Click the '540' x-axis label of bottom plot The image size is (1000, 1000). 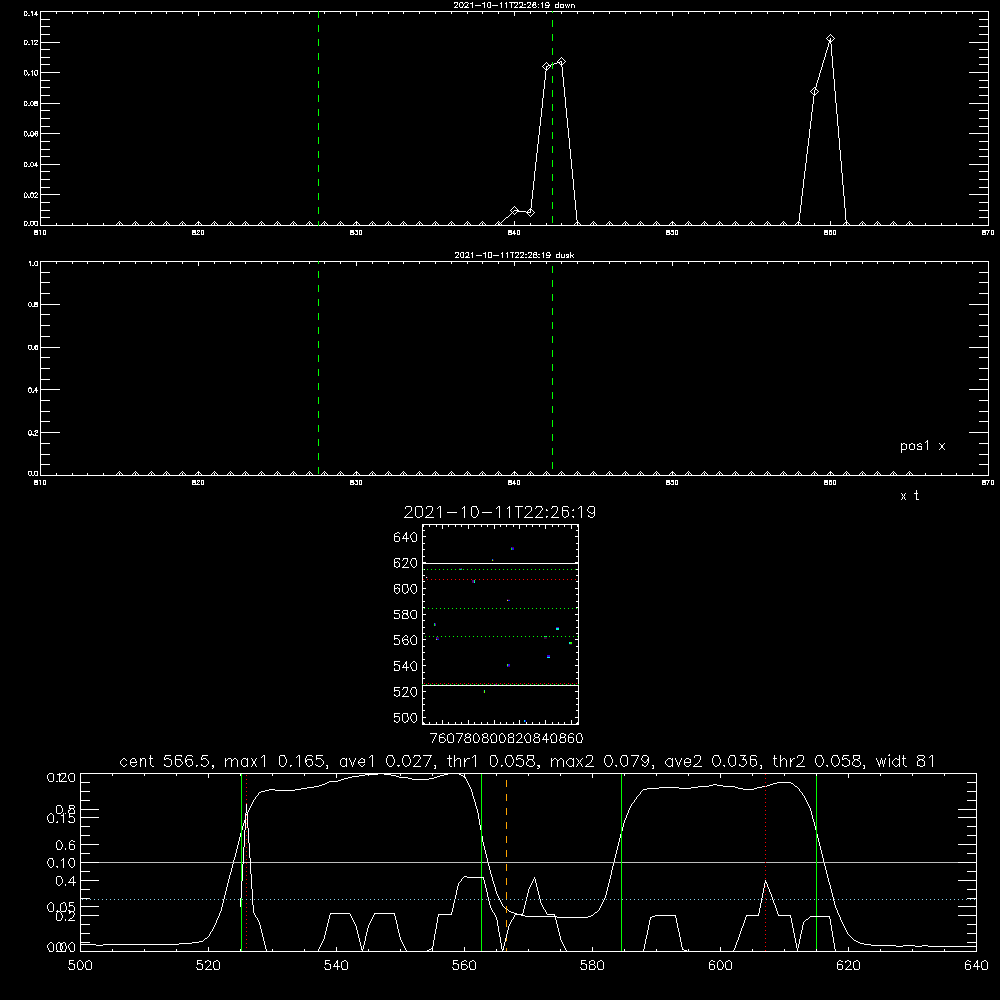(336, 966)
